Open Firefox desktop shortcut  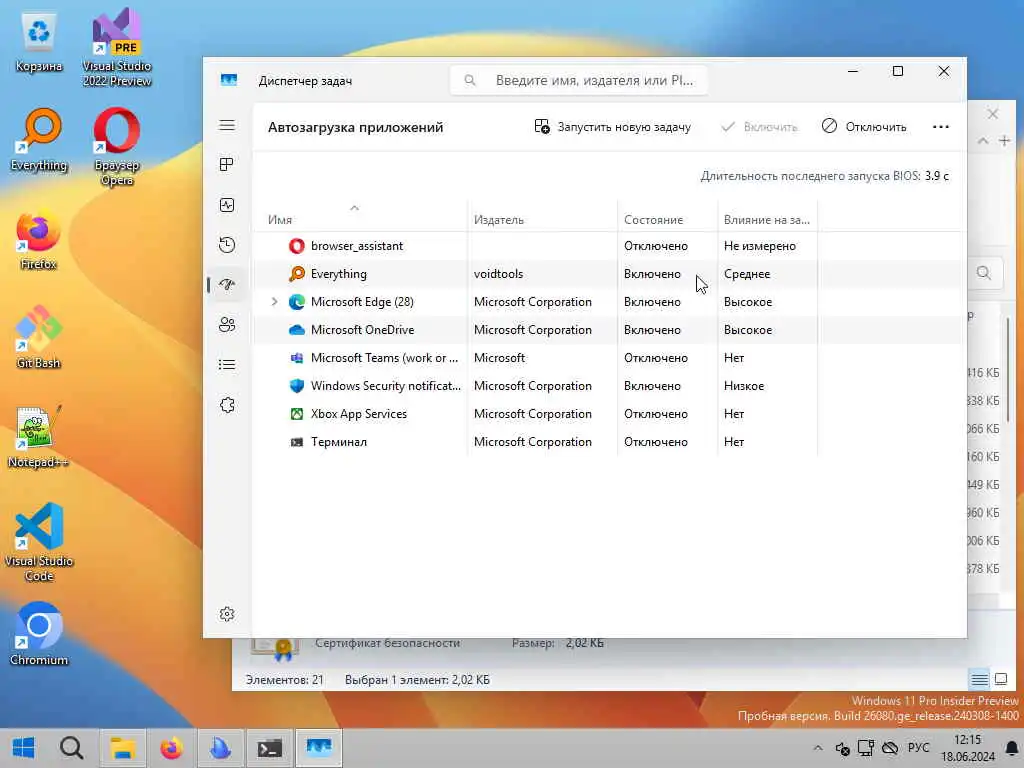(x=39, y=240)
